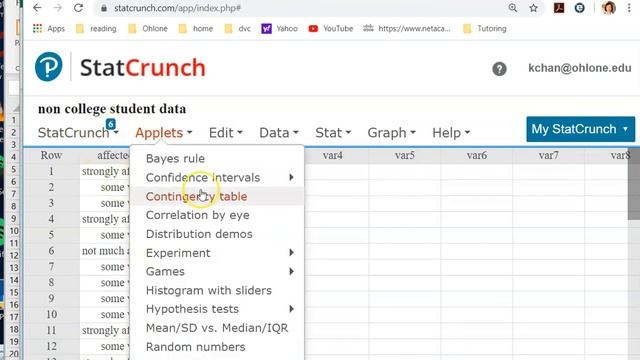
Task: Expand the Games submenu
Action: (217, 271)
